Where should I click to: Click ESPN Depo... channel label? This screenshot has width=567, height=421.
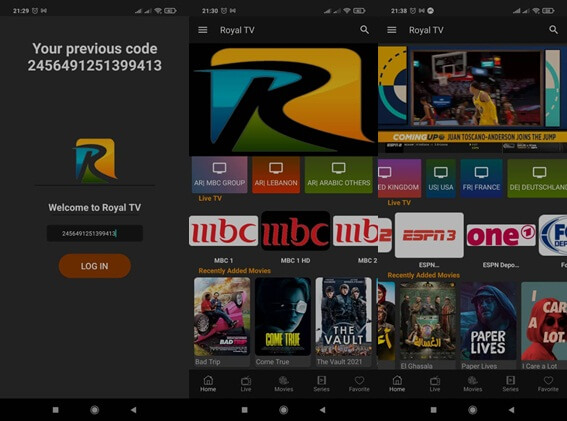click(x=501, y=265)
